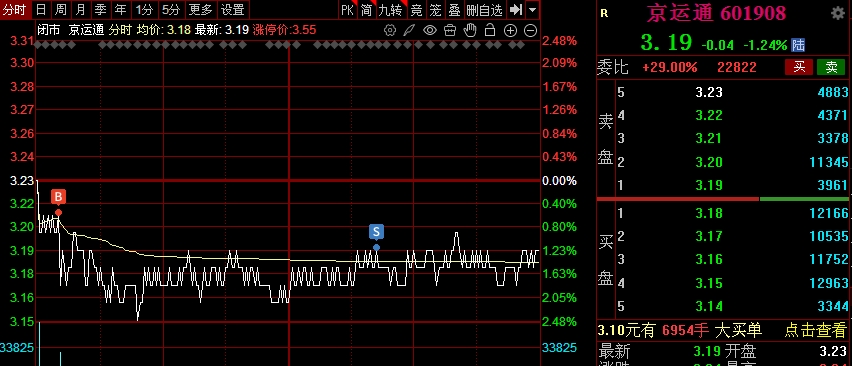Open the 九转 indicator option
Screen dimensions: 852x366
(x=390, y=9)
